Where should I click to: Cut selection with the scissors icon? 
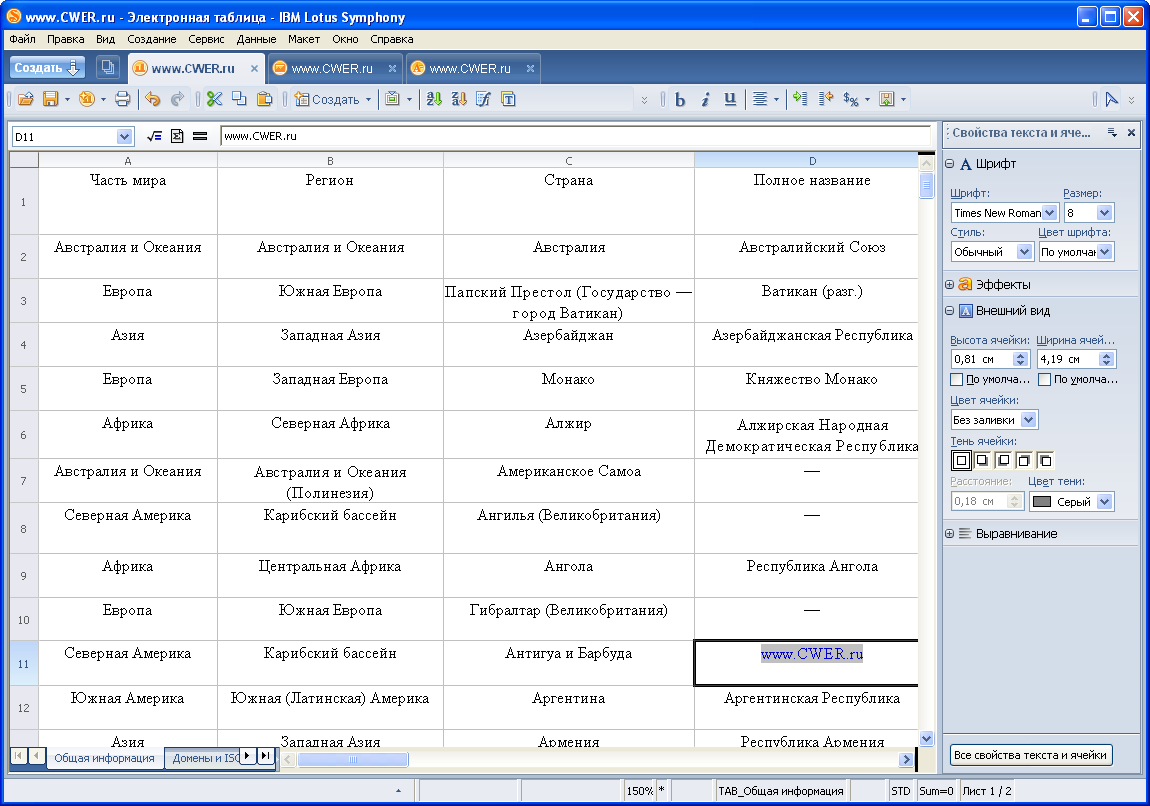[214, 99]
